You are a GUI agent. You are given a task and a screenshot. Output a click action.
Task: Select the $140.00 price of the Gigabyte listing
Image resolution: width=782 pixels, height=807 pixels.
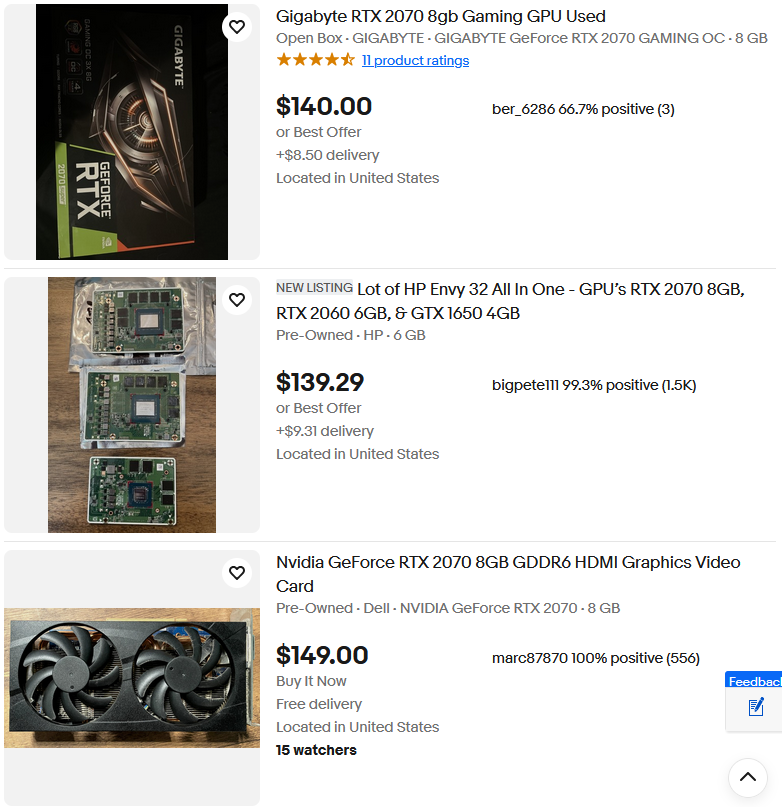pyautogui.click(x=324, y=107)
